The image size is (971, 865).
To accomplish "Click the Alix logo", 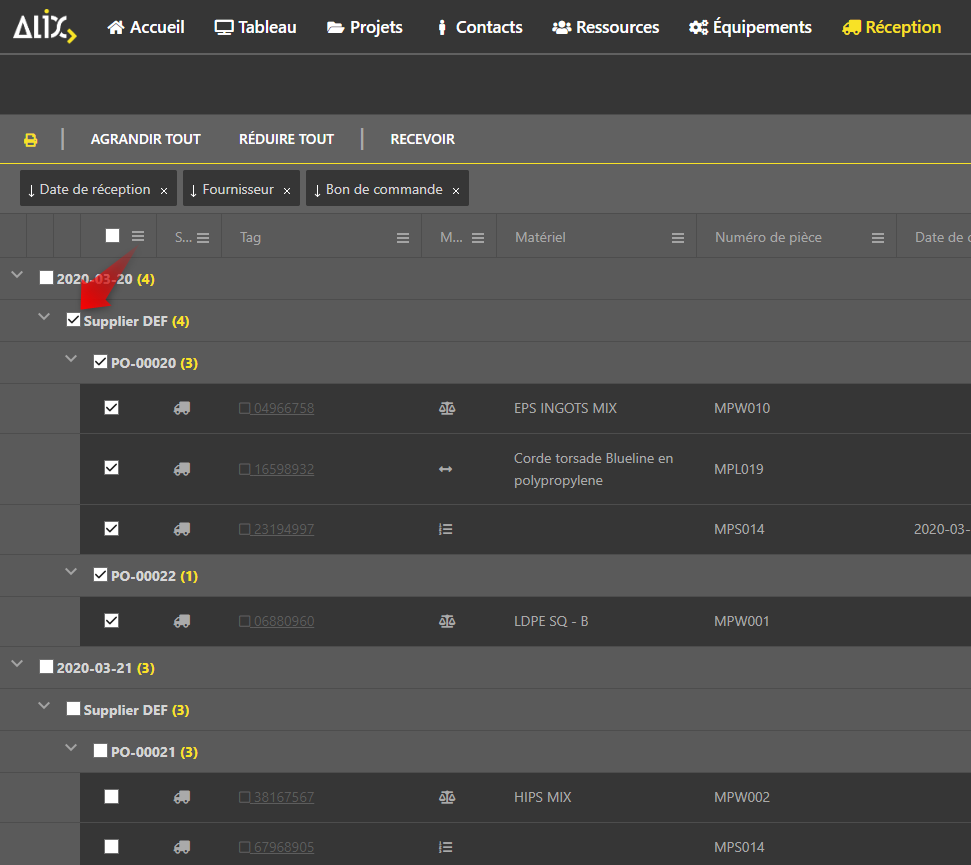I will (x=45, y=27).
